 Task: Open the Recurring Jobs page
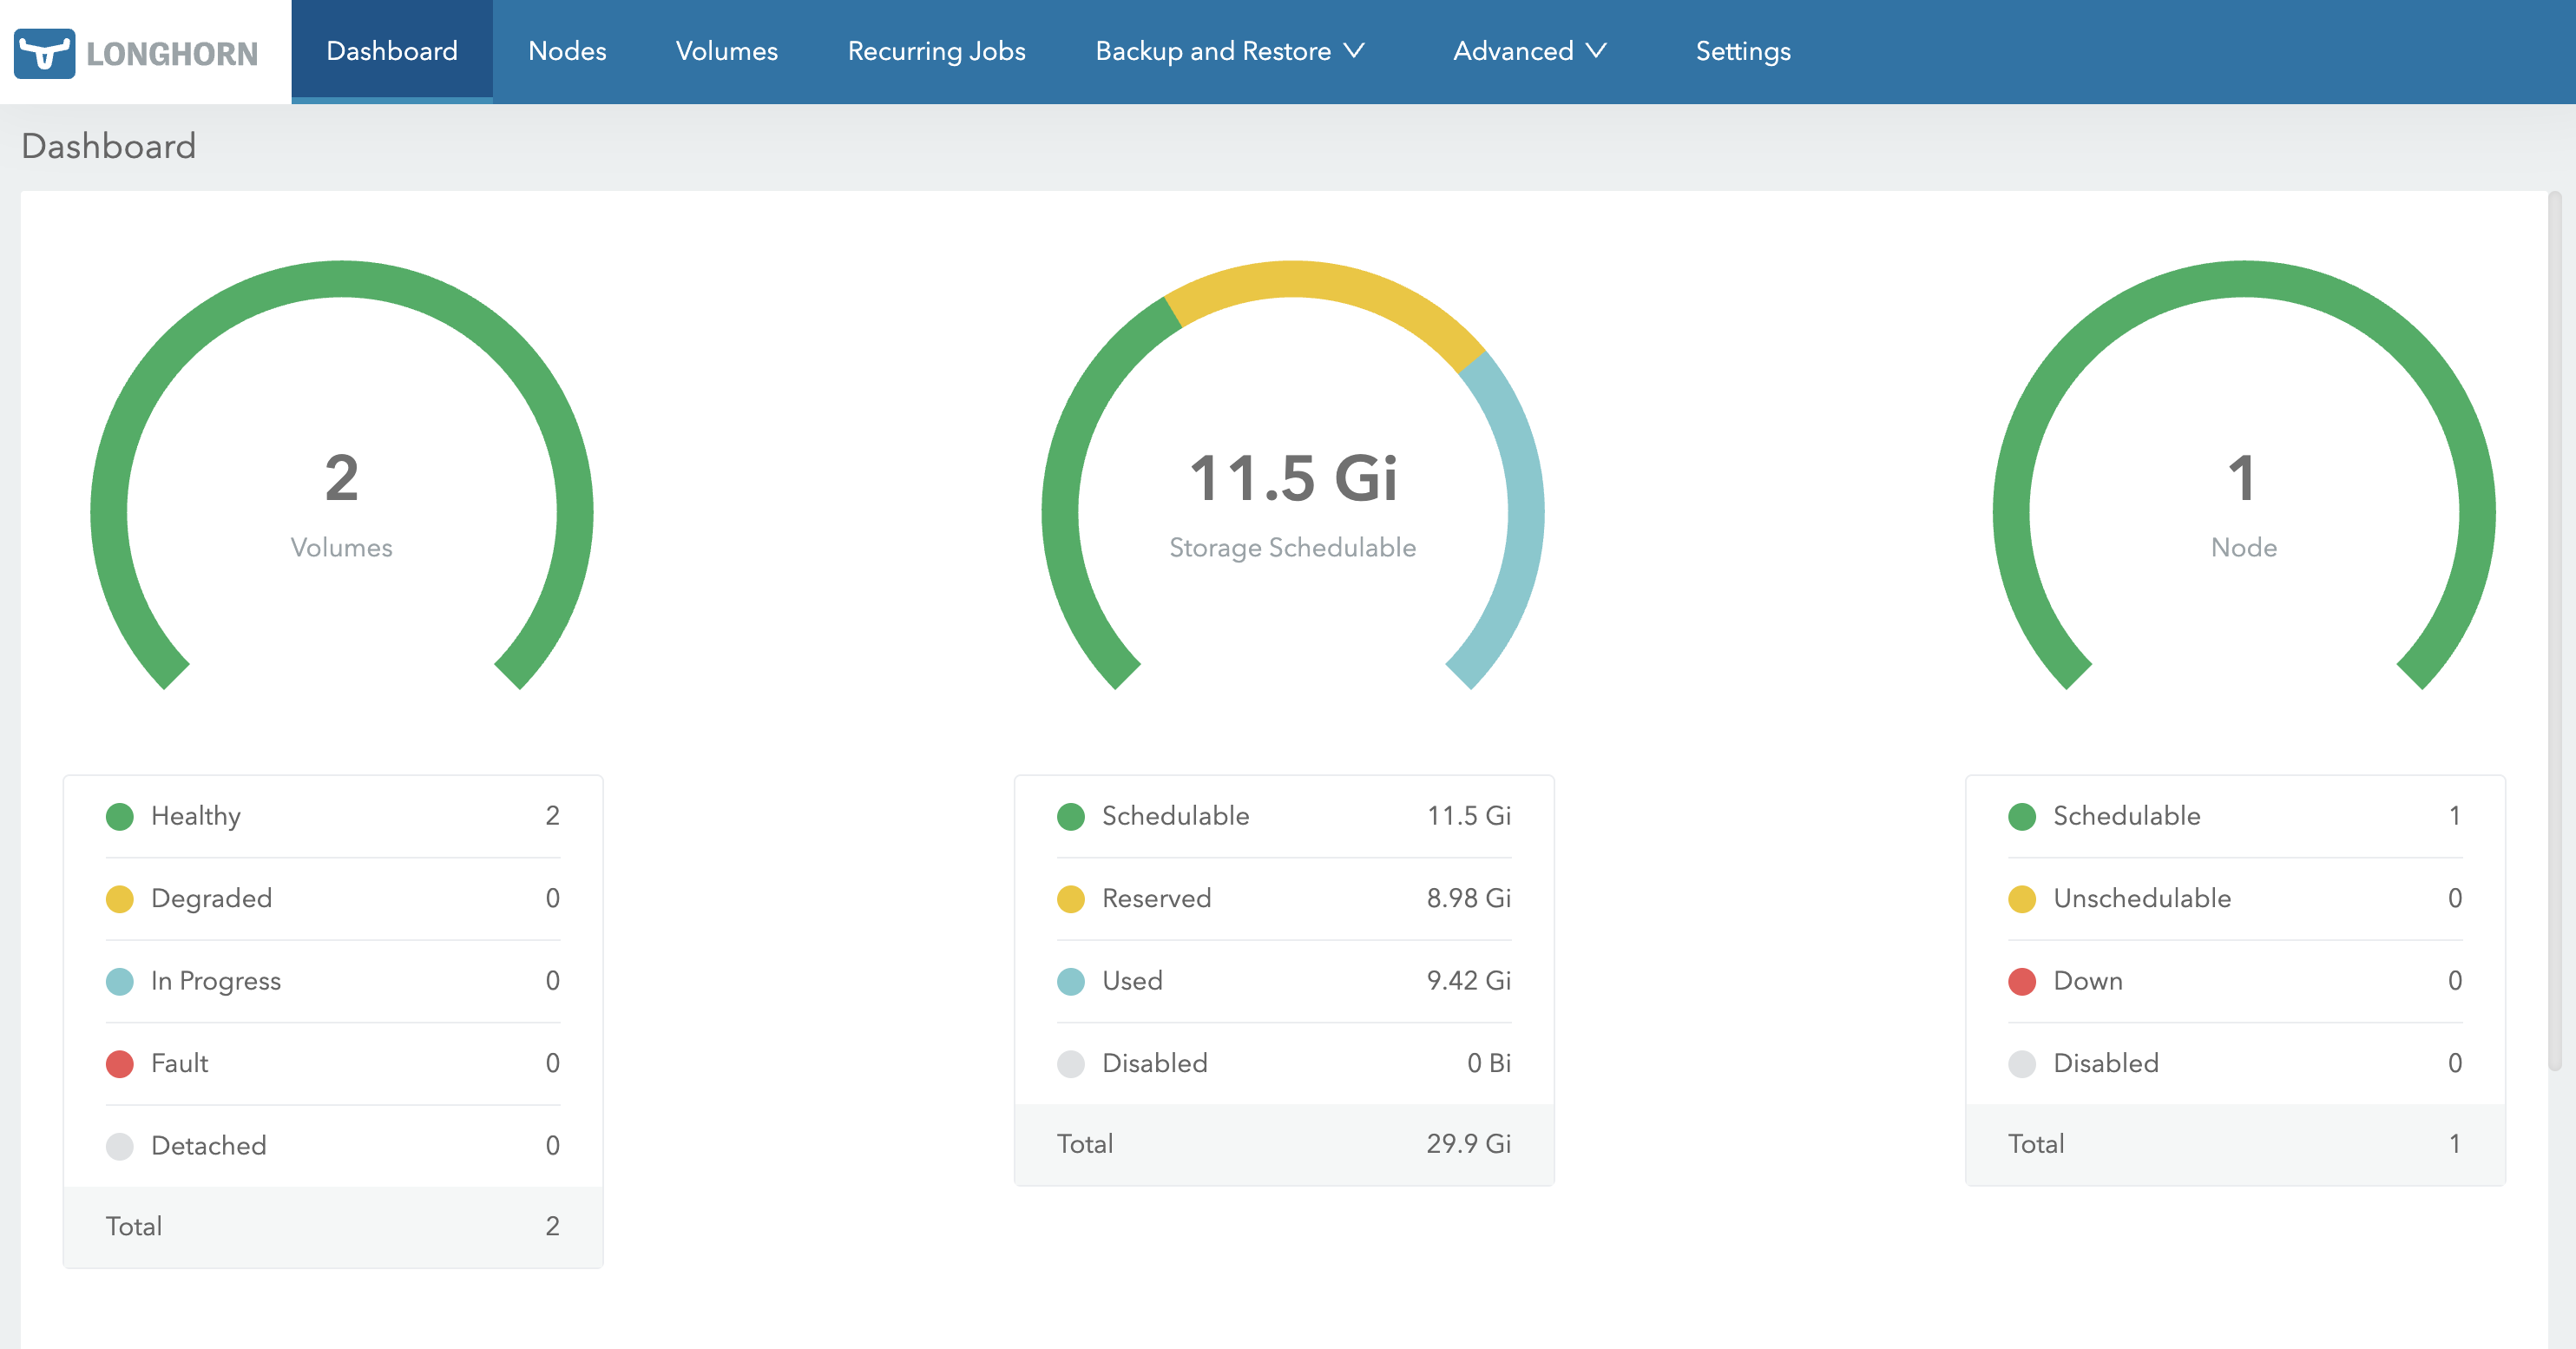pos(935,50)
